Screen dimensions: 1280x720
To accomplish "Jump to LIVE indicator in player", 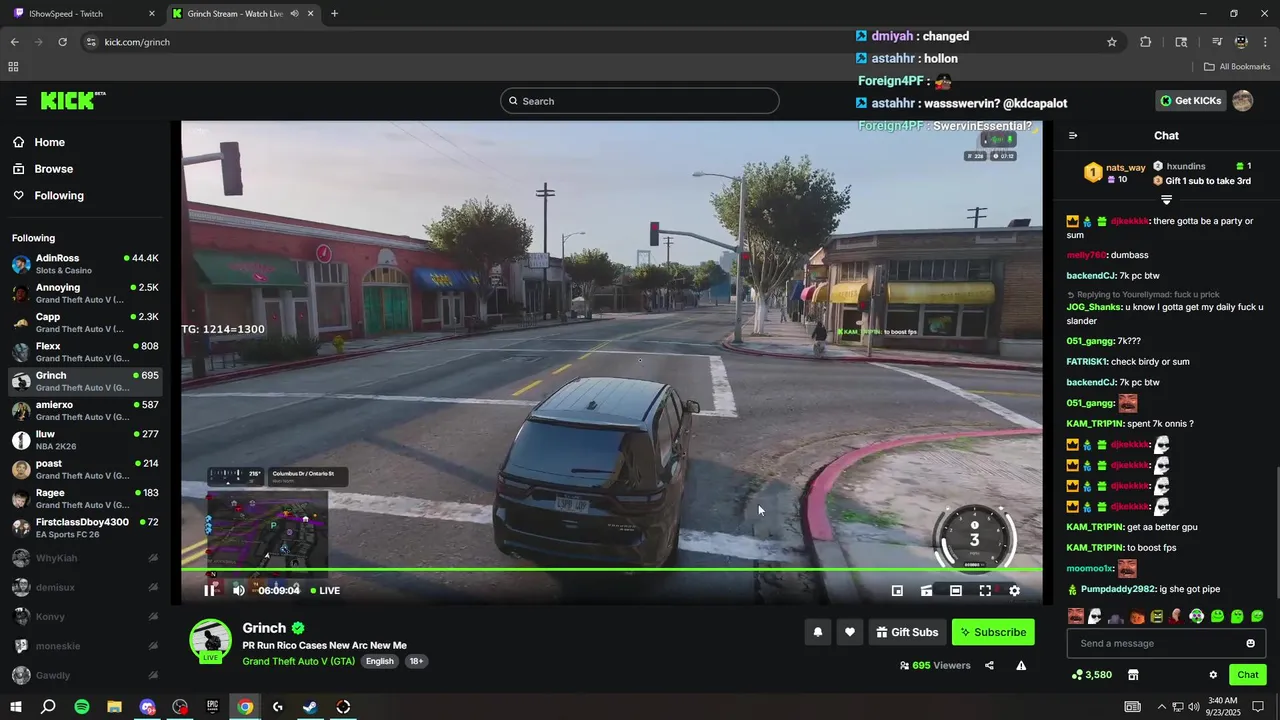I will click(325, 591).
